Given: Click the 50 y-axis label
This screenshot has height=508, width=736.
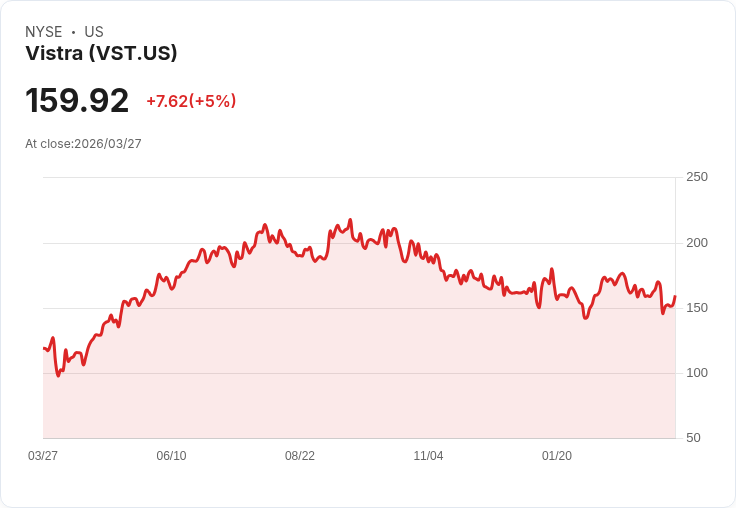Looking at the screenshot, I should pyautogui.click(x=692, y=438).
